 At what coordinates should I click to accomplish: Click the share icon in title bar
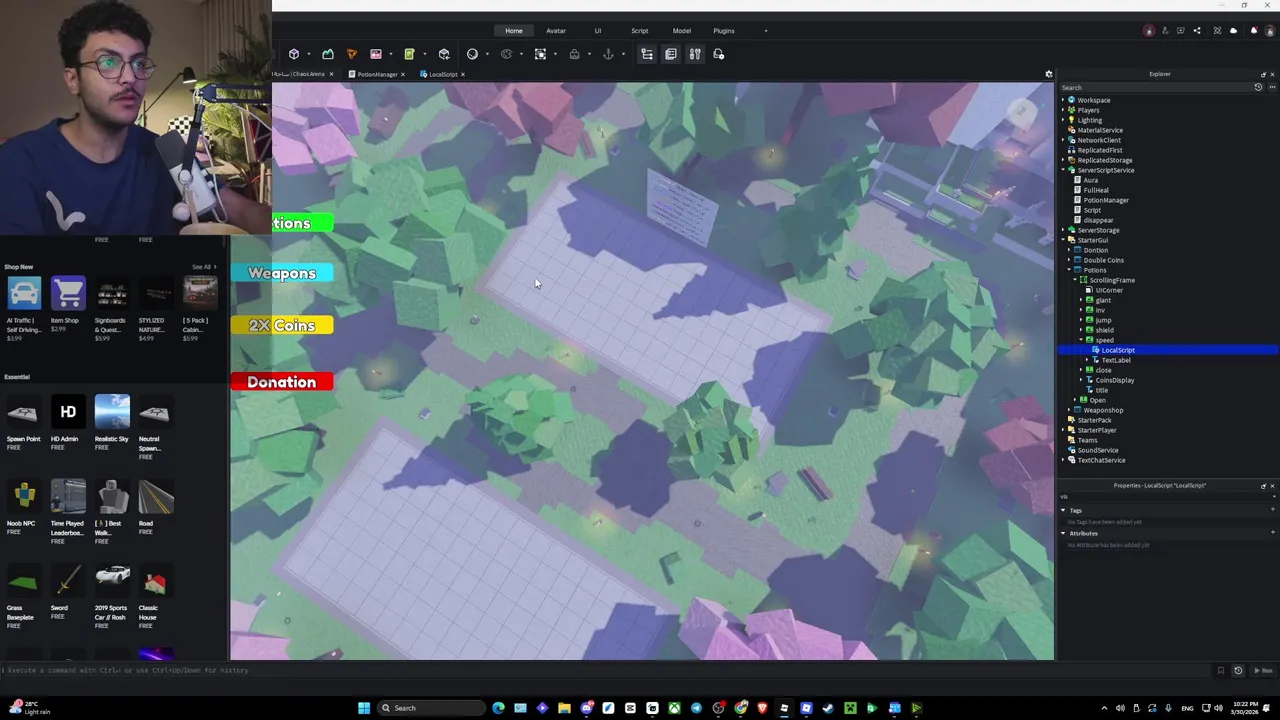[1197, 31]
